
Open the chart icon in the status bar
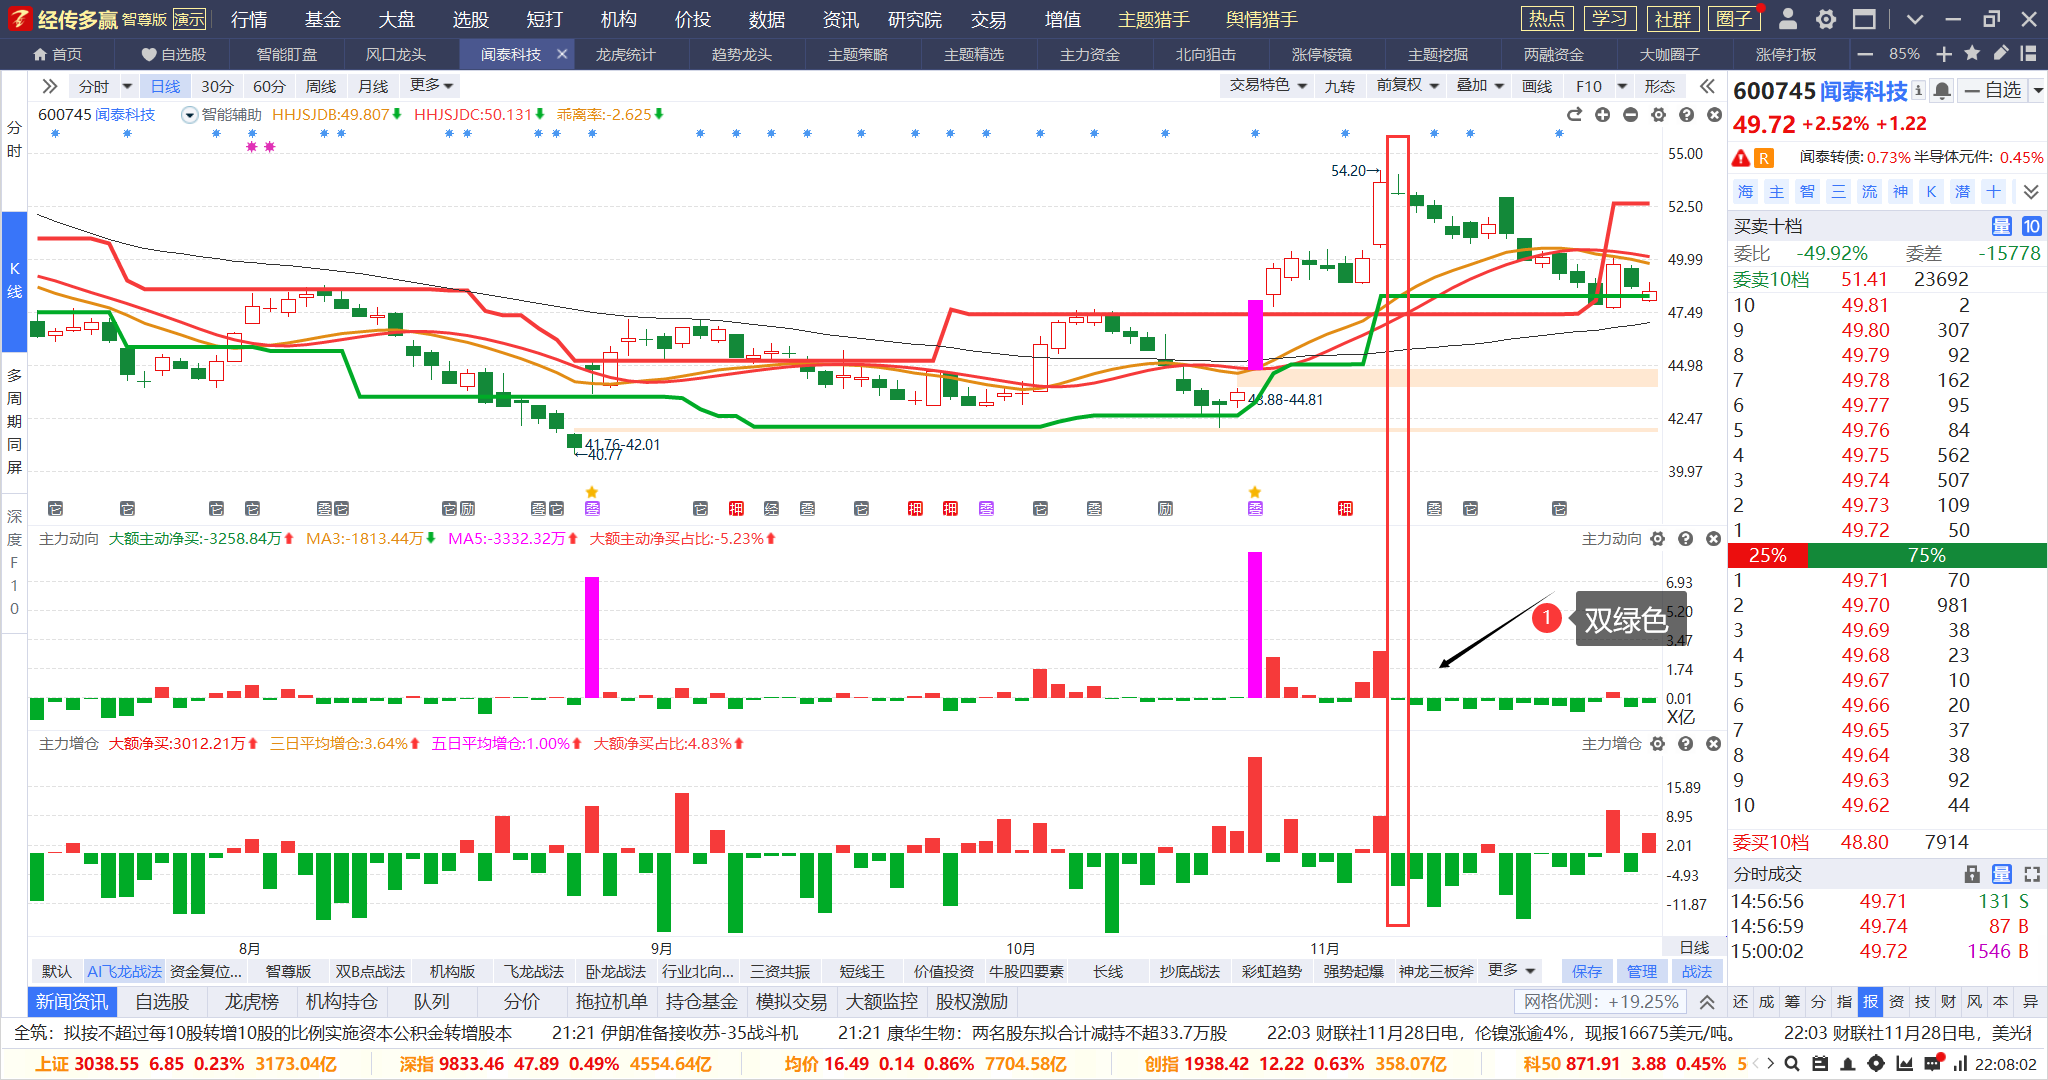(x=1904, y=1064)
